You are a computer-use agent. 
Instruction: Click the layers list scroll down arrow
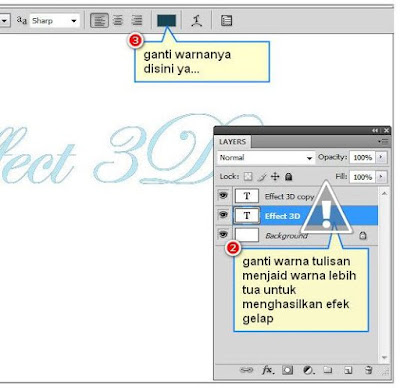coord(384,358)
